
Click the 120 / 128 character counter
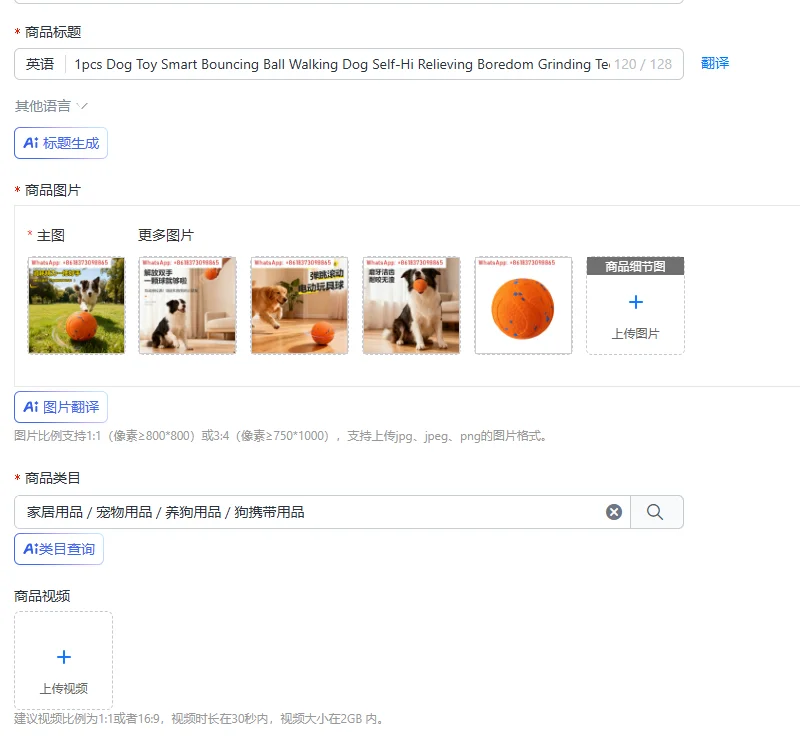(x=643, y=64)
